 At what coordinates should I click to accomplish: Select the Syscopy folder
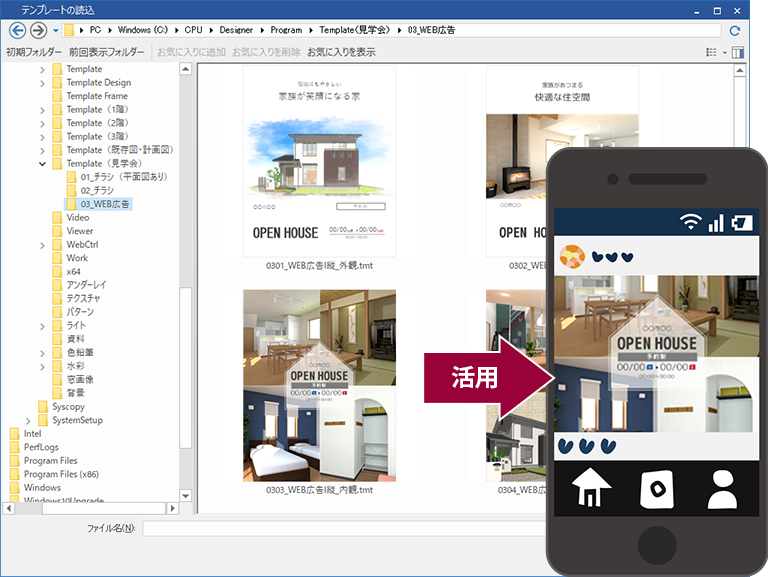62,406
